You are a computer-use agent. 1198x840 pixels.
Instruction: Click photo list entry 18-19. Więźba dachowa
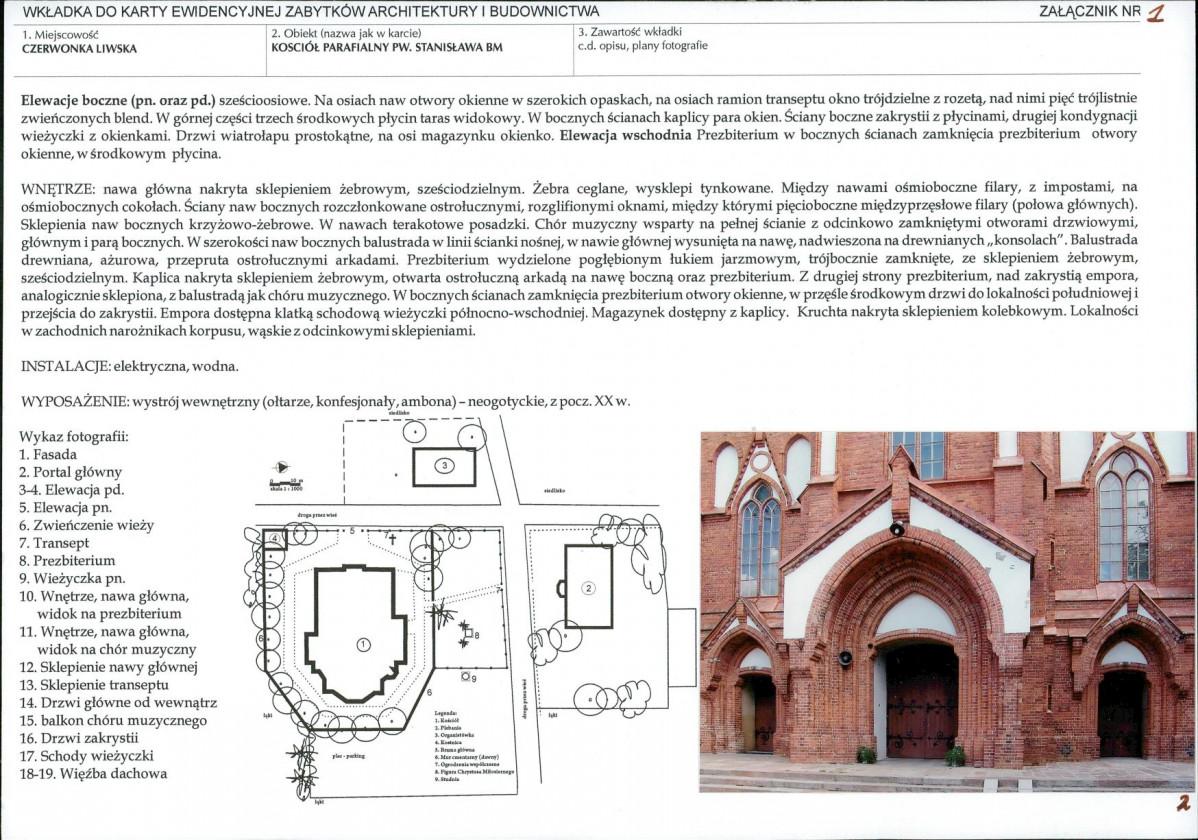pyautogui.click(x=93, y=773)
